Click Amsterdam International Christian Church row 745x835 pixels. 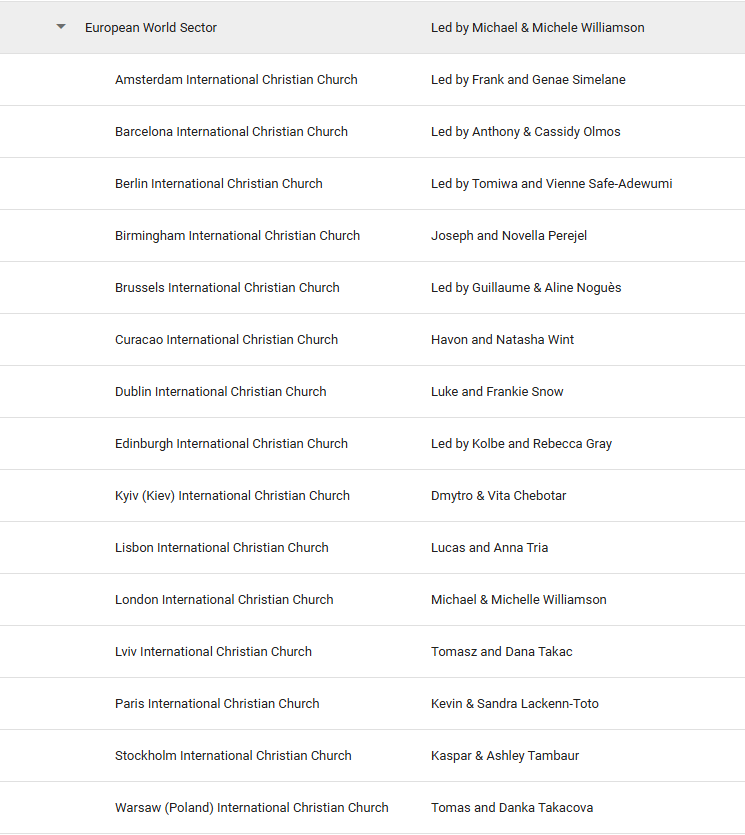[x=236, y=80]
